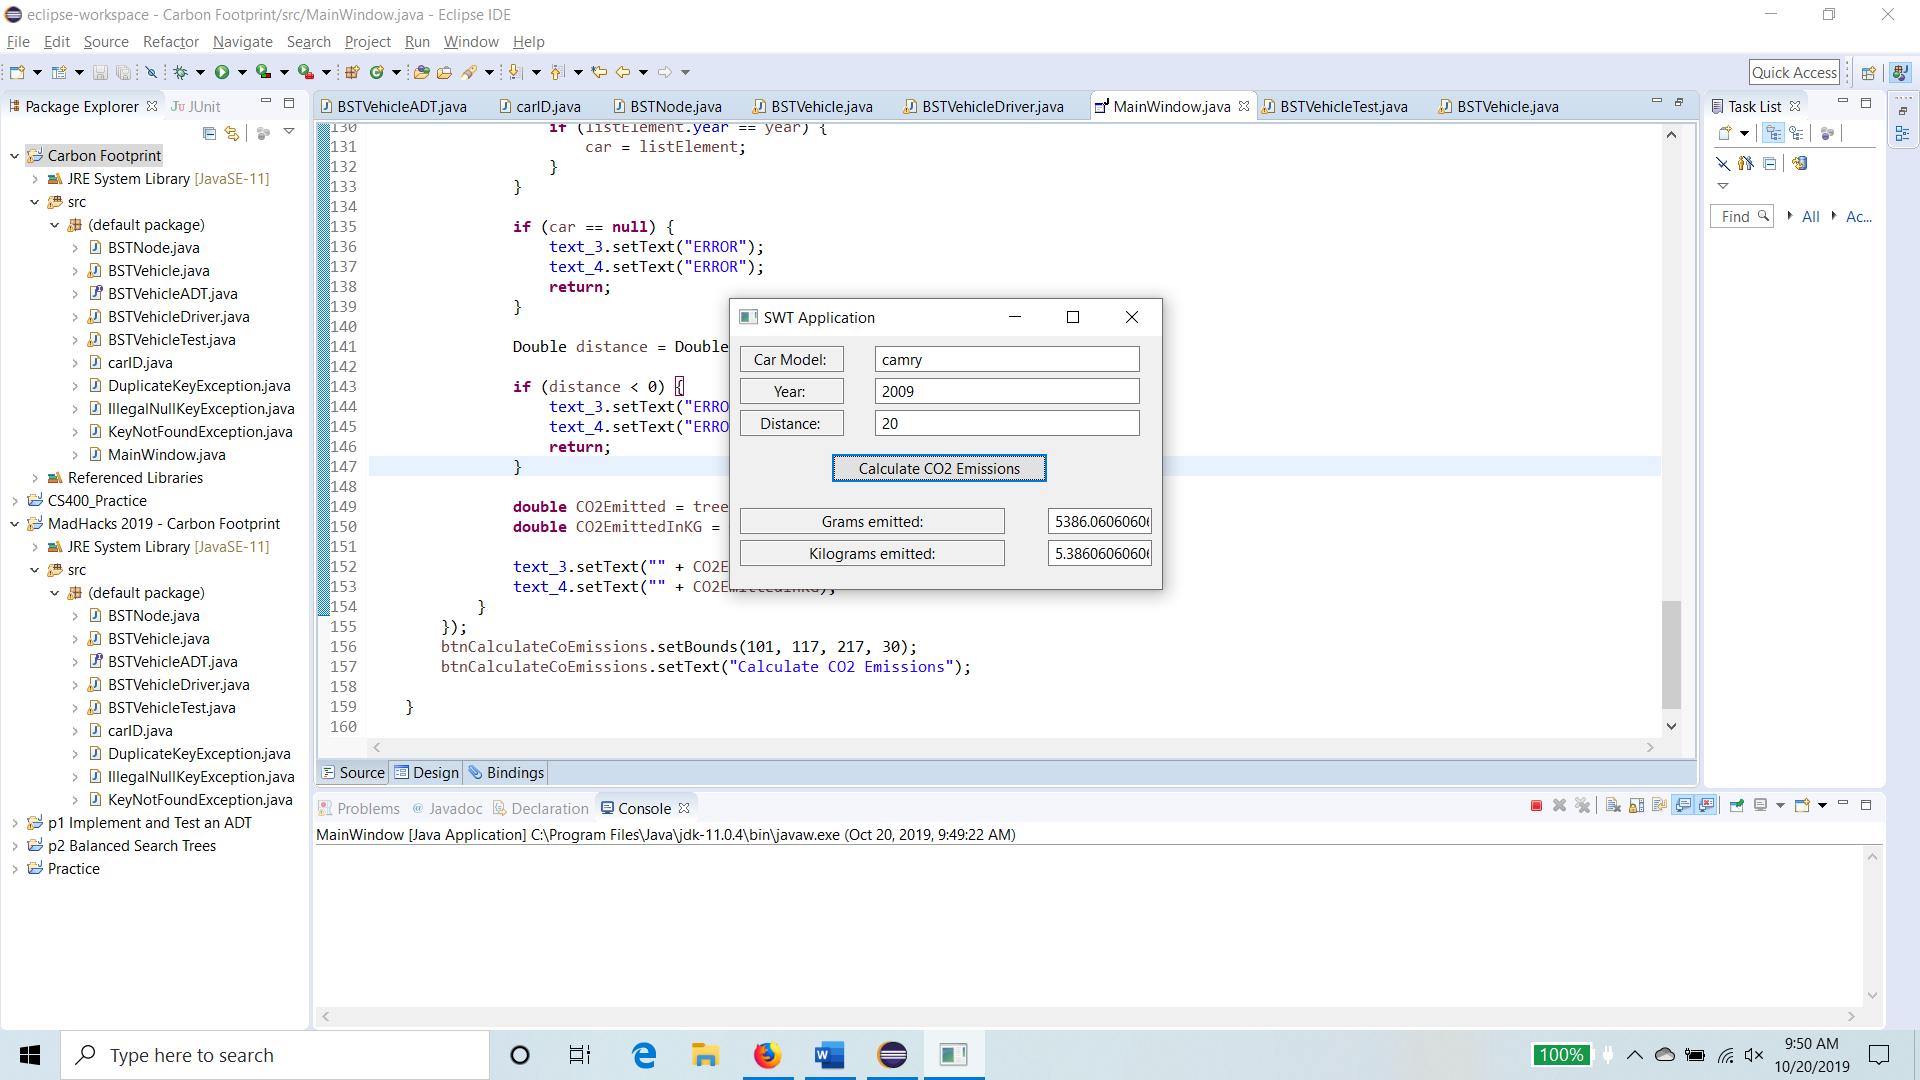Click Collapse All in Package Explorer
1920x1080 pixels.
tap(209, 133)
